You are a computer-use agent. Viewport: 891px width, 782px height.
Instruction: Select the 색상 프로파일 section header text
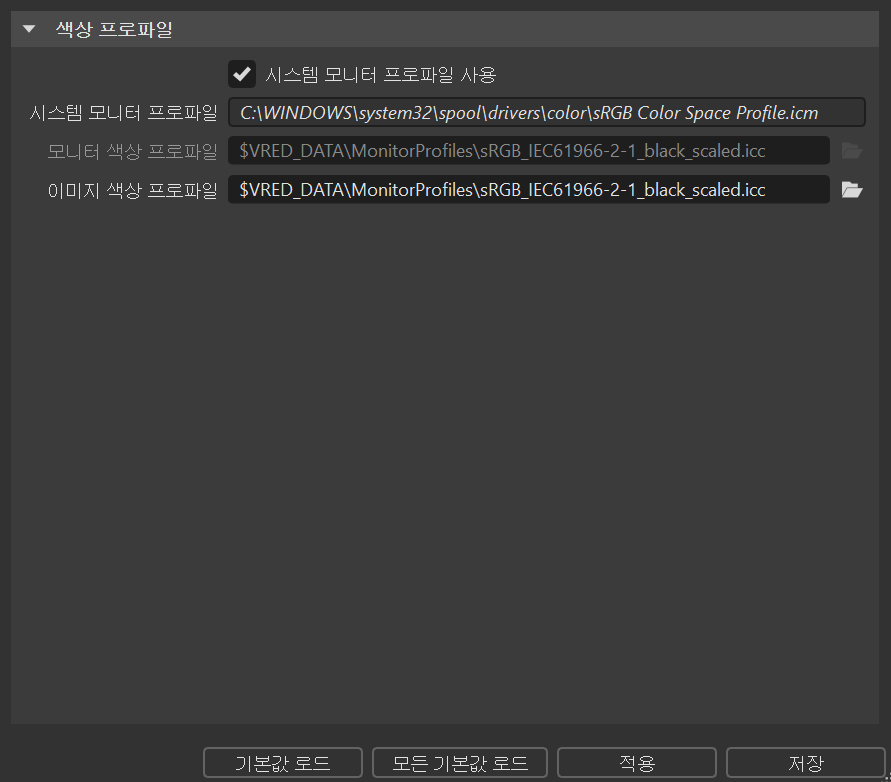point(114,29)
